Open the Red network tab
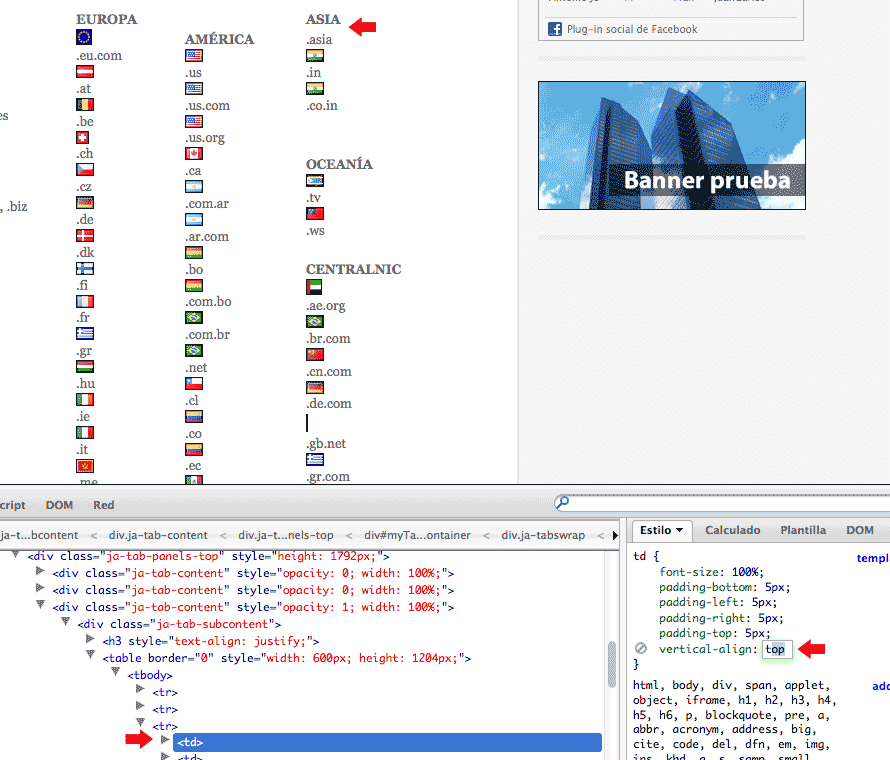 tap(103, 505)
